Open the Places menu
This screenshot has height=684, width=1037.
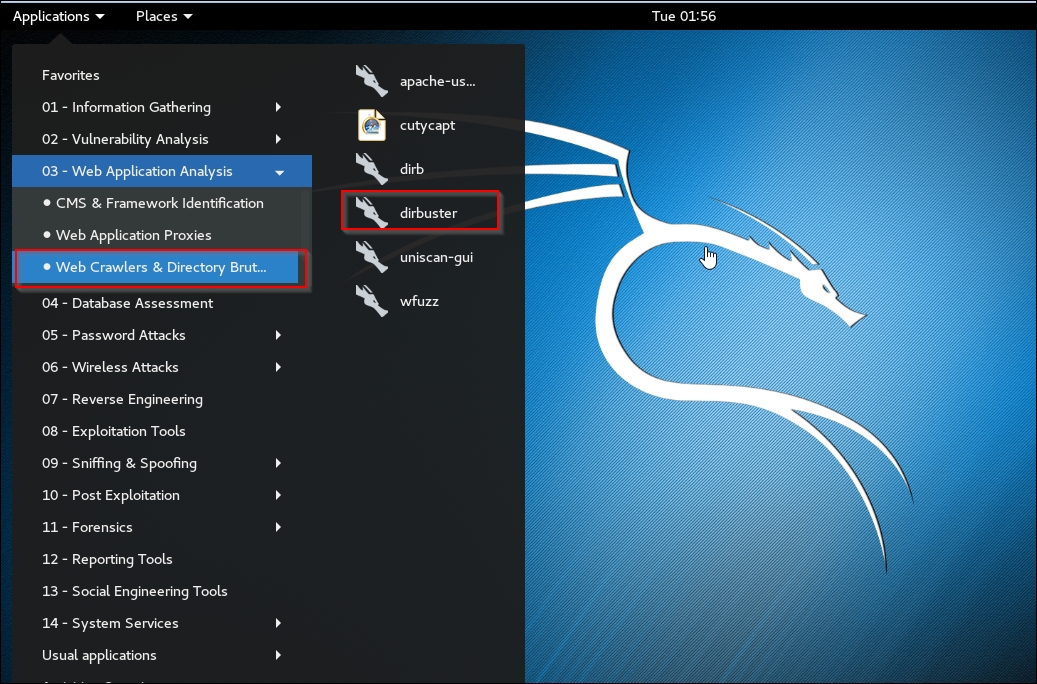pyautogui.click(x=164, y=16)
